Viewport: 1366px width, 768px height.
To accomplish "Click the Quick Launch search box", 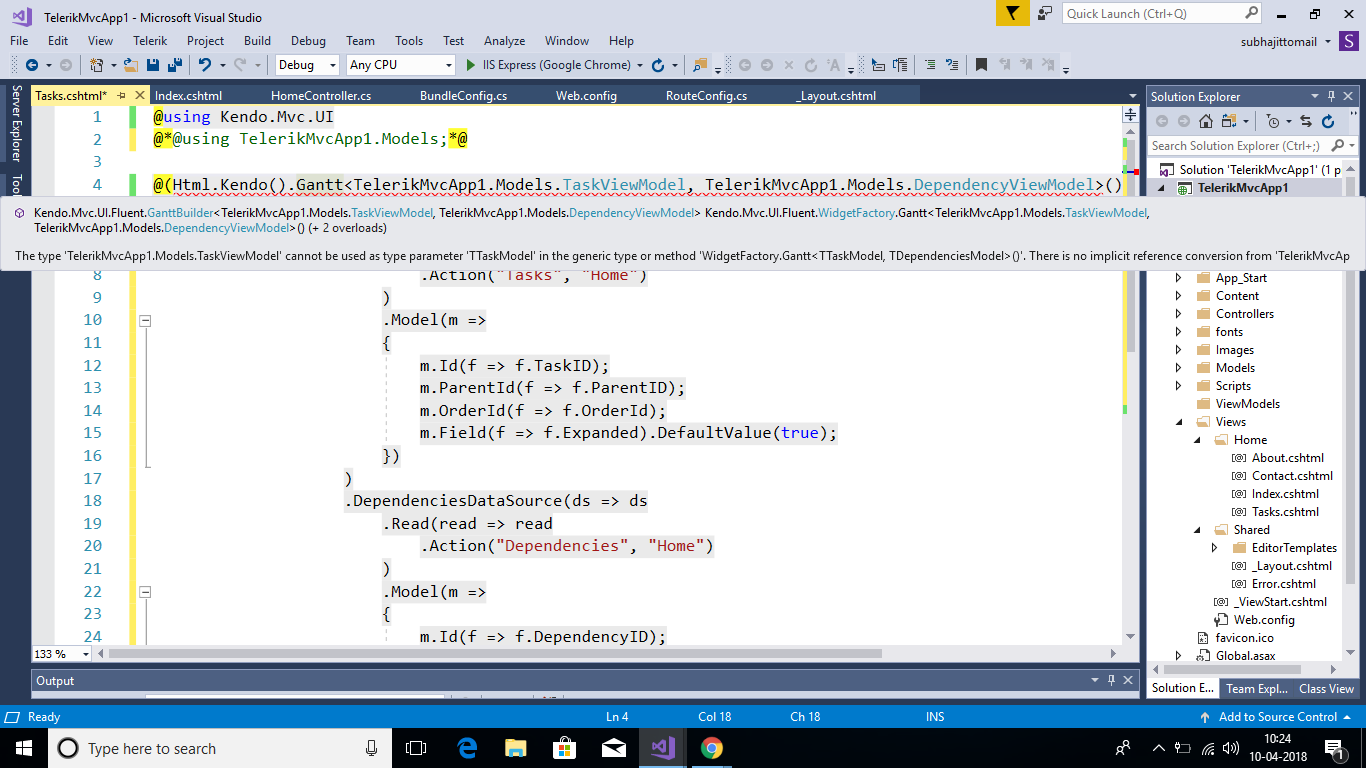I will (1162, 13).
